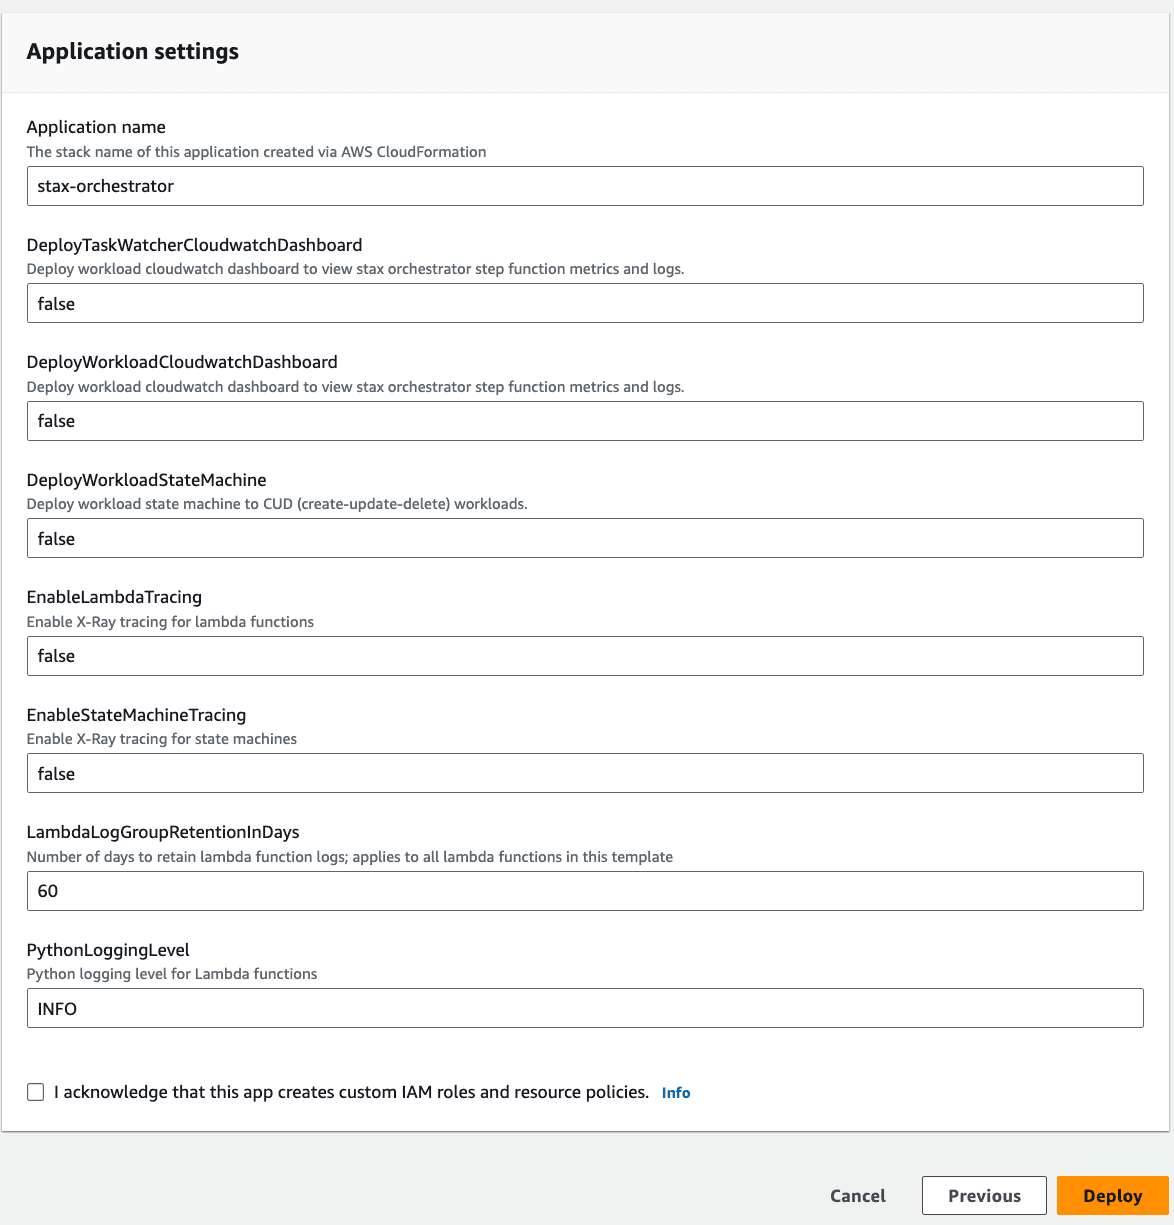Click the orange Deploy button

(x=1113, y=1196)
